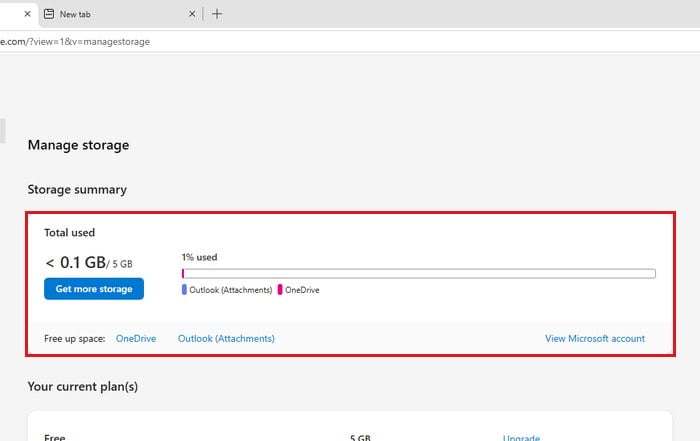This screenshot has height=441, width=700.
Task: Open Outlook (Attachments) free up space link
Action: click(x=226, y=338)
